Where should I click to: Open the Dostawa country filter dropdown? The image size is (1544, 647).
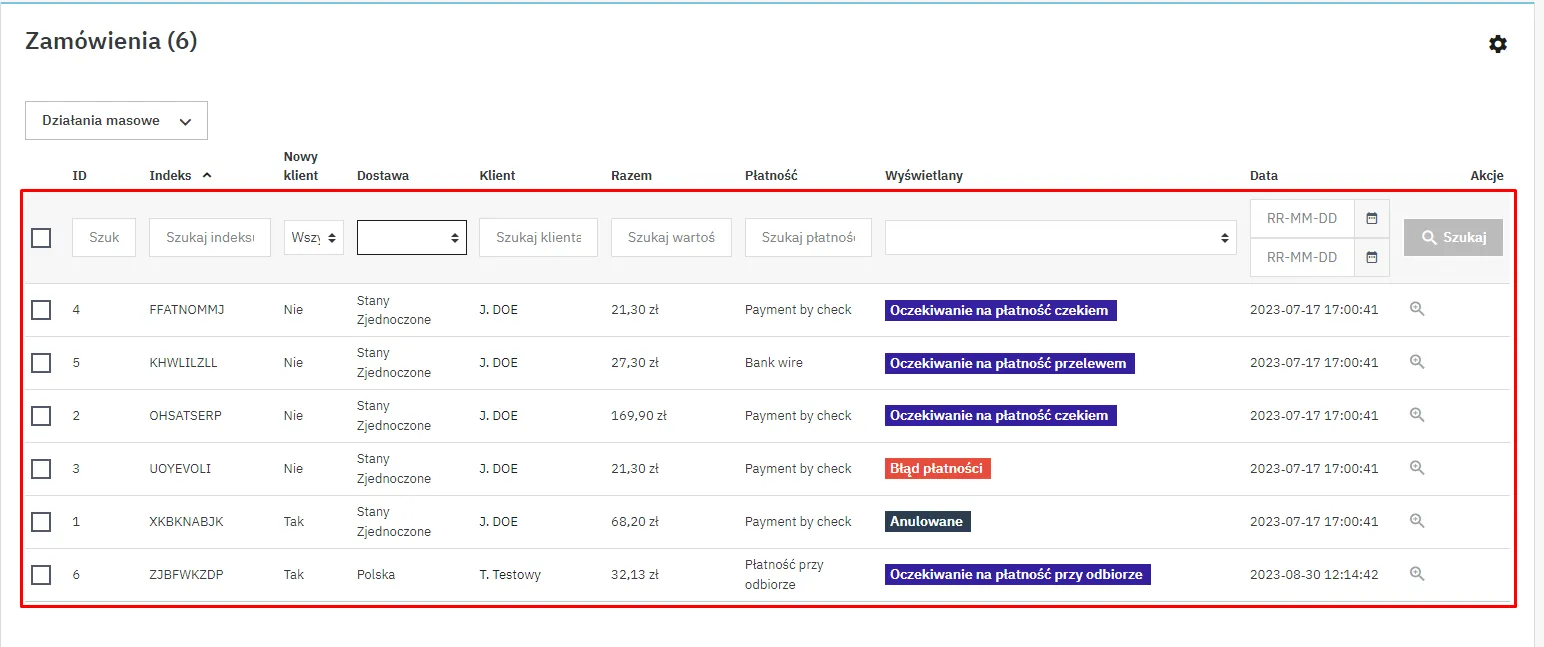411,238
